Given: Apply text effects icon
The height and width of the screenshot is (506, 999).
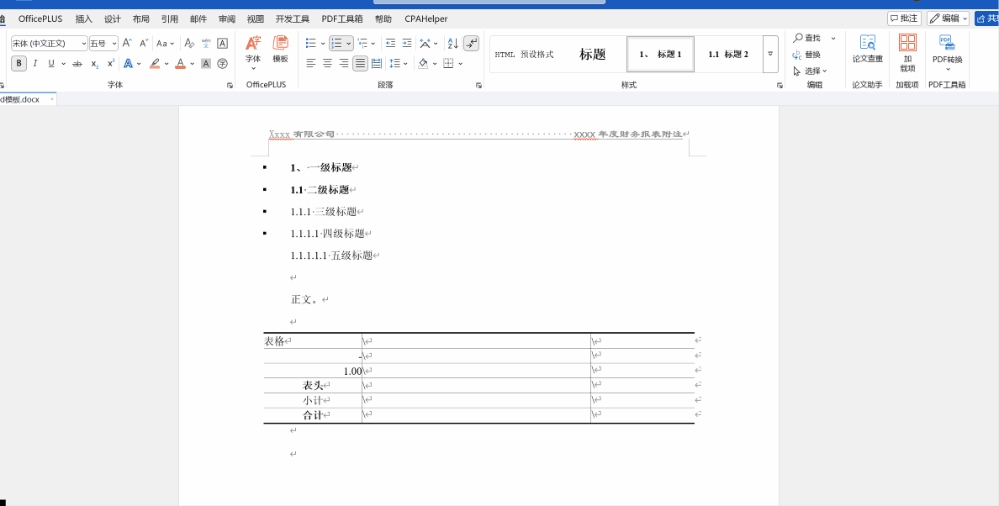Looking at the screenshot, I should coord(128,63).
